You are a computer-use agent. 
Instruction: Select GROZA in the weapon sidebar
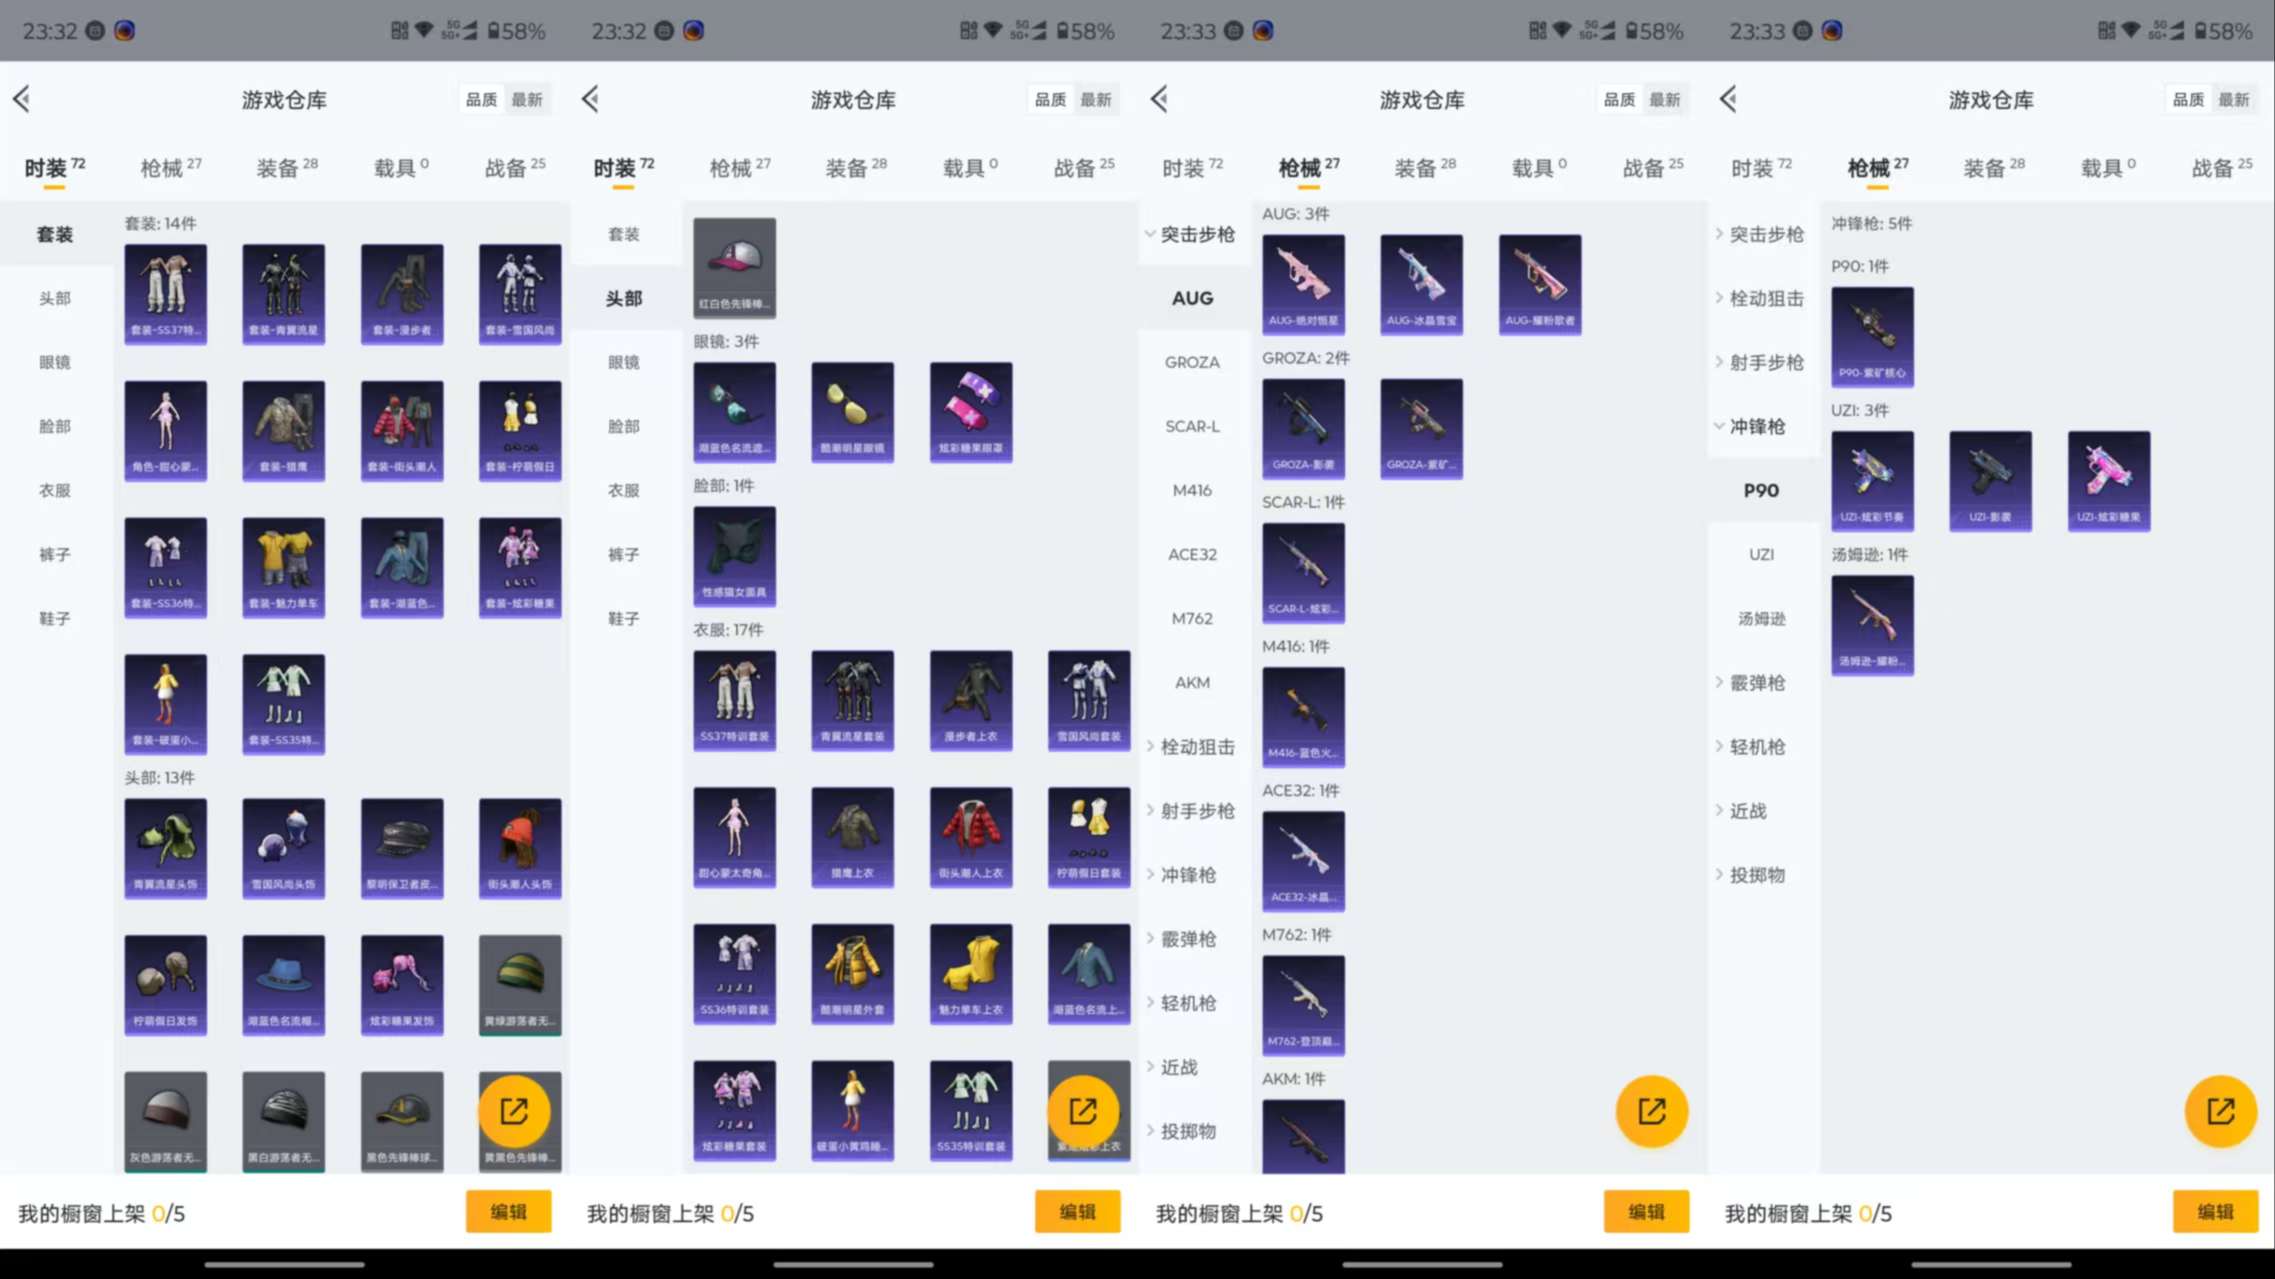(1192, 362)
